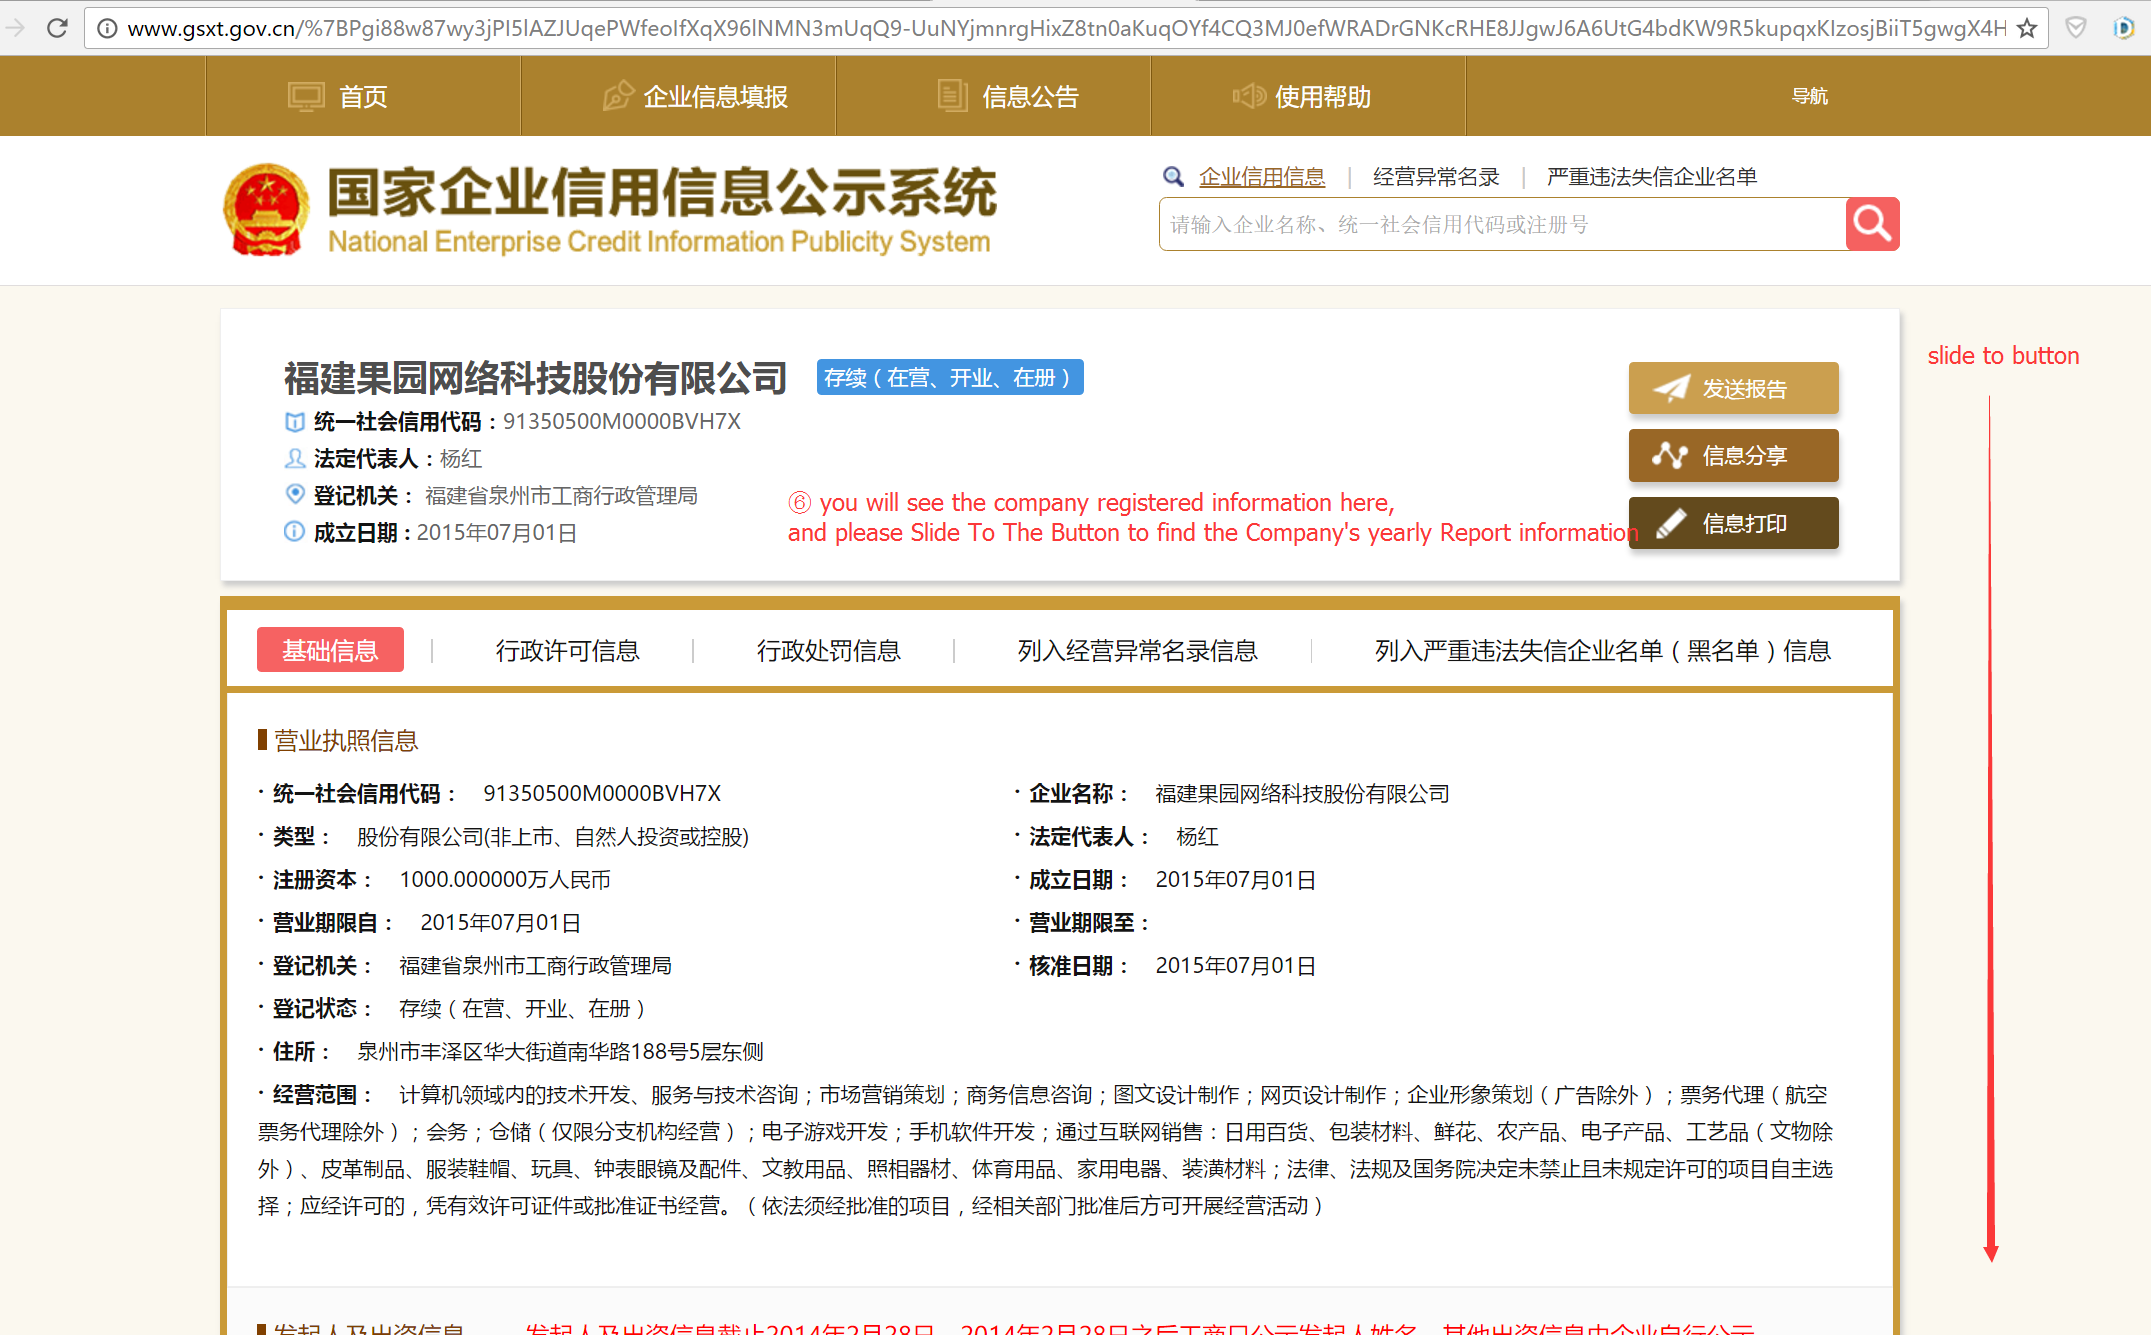Click the red magnifier search button

1872,224
